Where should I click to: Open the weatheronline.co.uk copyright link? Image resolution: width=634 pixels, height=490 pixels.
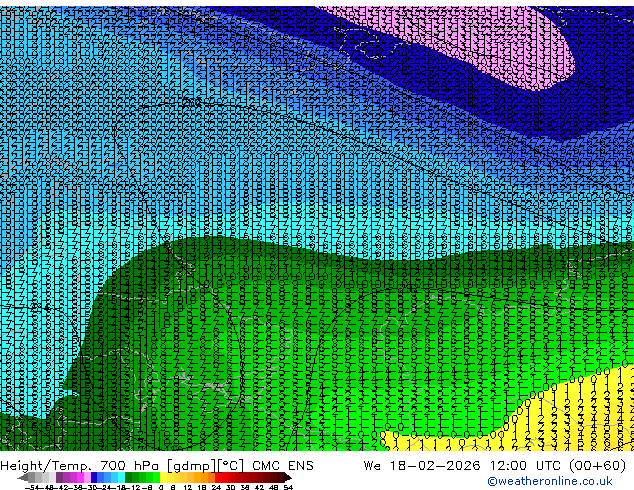(x=549, y=481)
